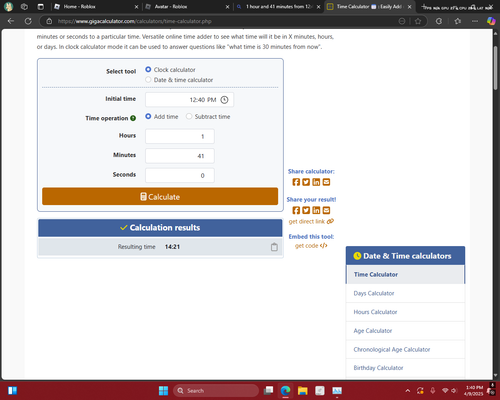Screen dimensions: 500x400
Task: Open browser Settings and more menu
Action: (x=475, y=21)
